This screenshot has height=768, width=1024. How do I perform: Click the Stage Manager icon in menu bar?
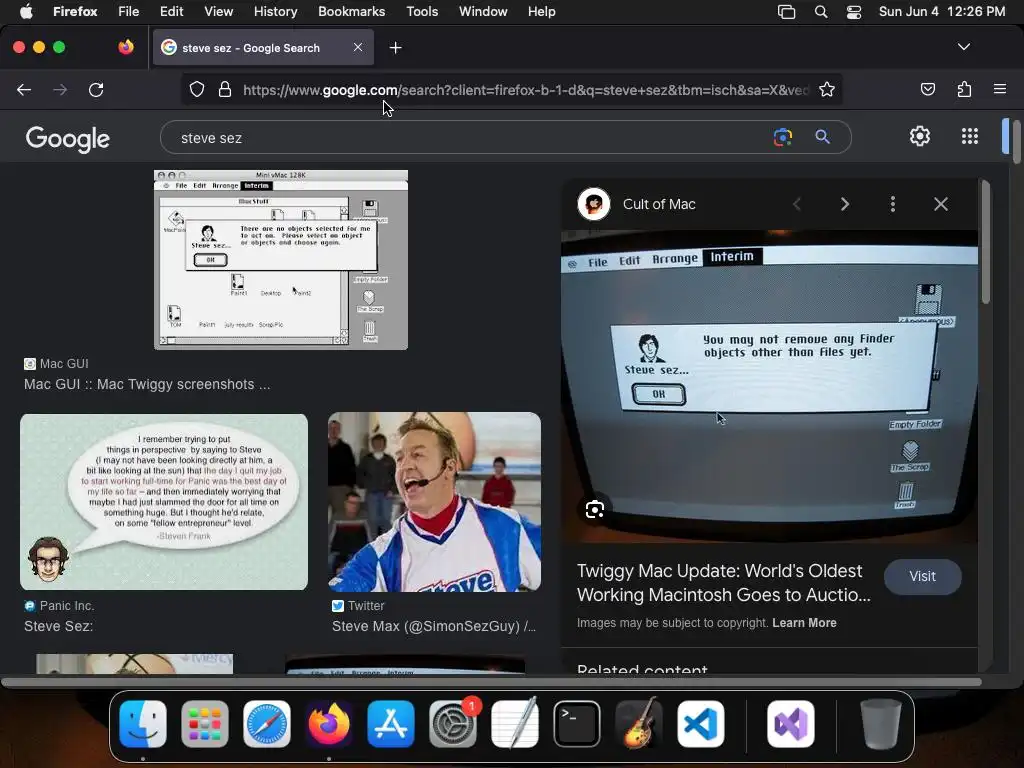[786, 11]
